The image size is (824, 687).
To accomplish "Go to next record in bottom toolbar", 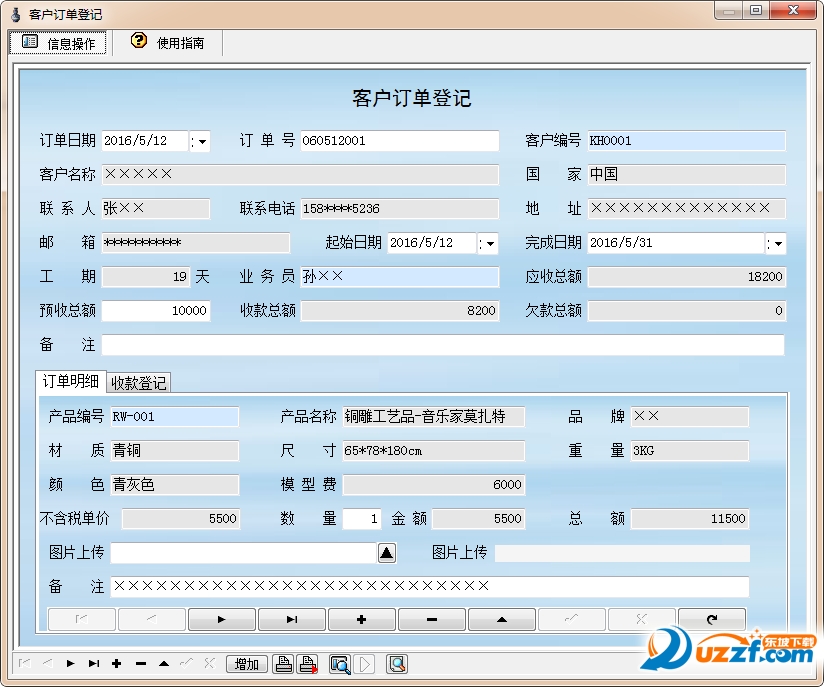I will point(70,663).
